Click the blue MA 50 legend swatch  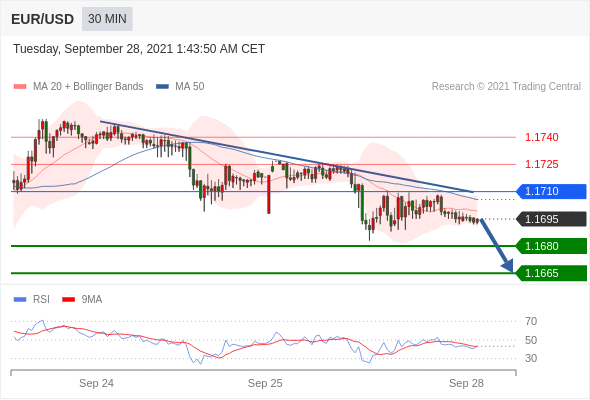pos(162,87)
